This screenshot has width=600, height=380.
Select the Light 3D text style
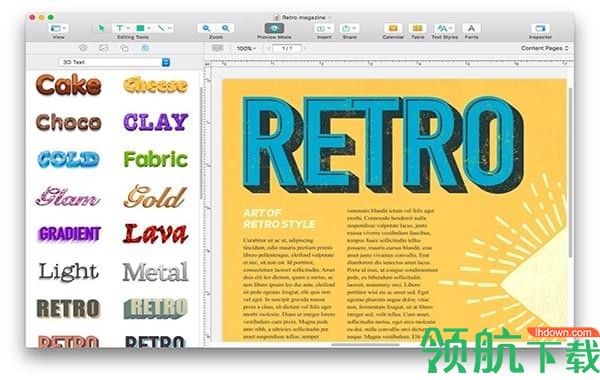pos(69,271)
